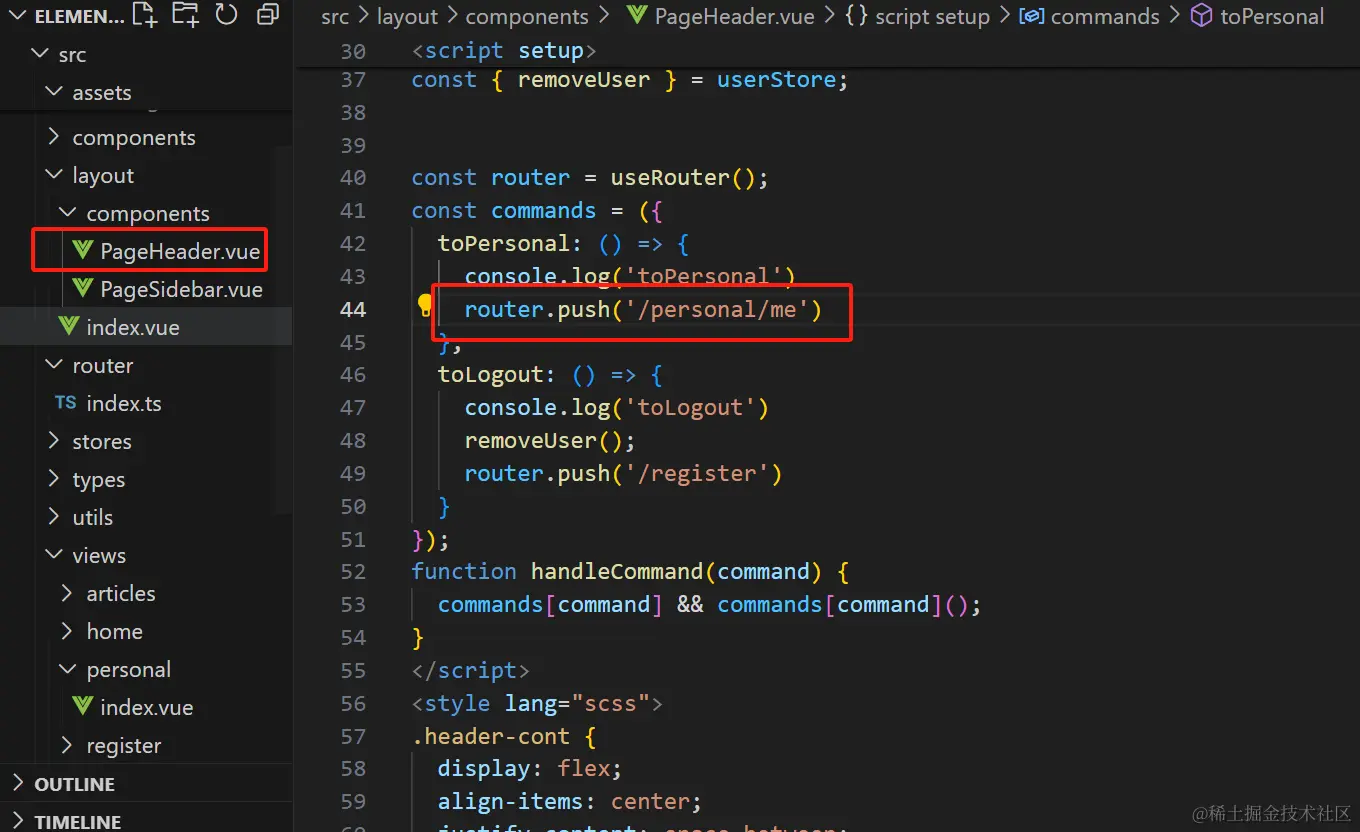Collapse the router folder
1360x832 pixels.
pos(54,365)
